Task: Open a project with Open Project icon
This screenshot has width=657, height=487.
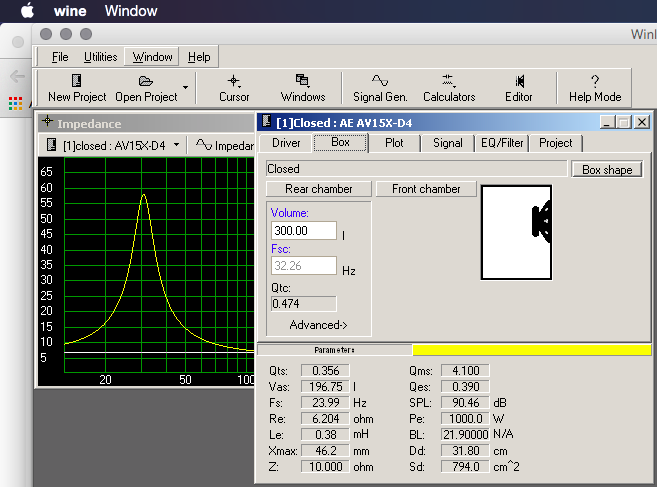Action: [x=146, y=88]
